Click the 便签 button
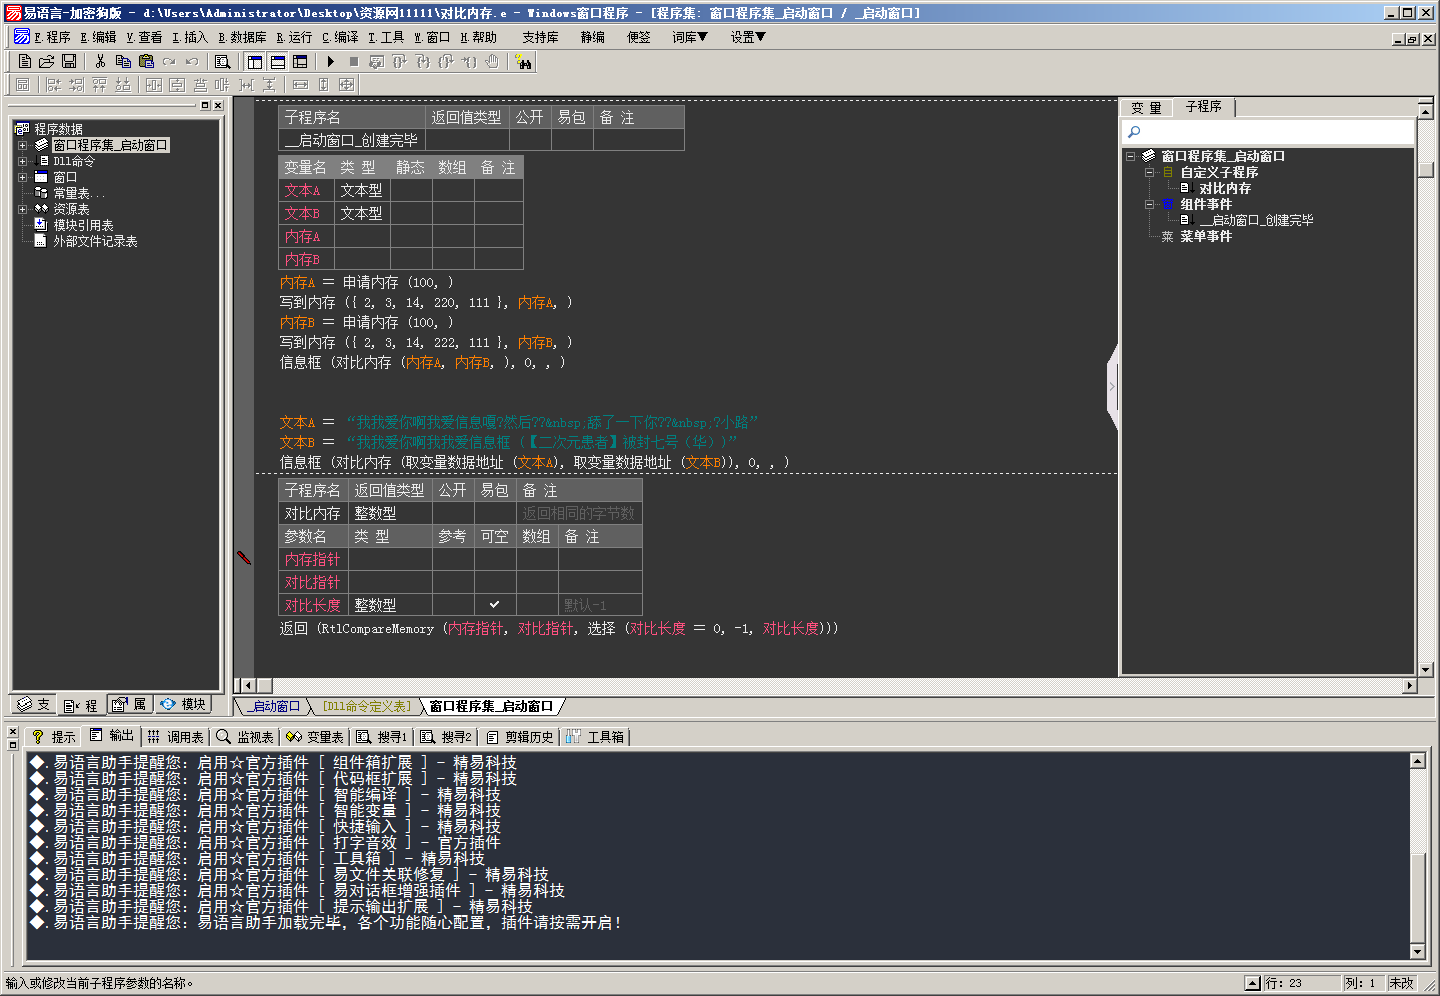Viewport: 1440px width, 996px height. click(x=639, y=37)
